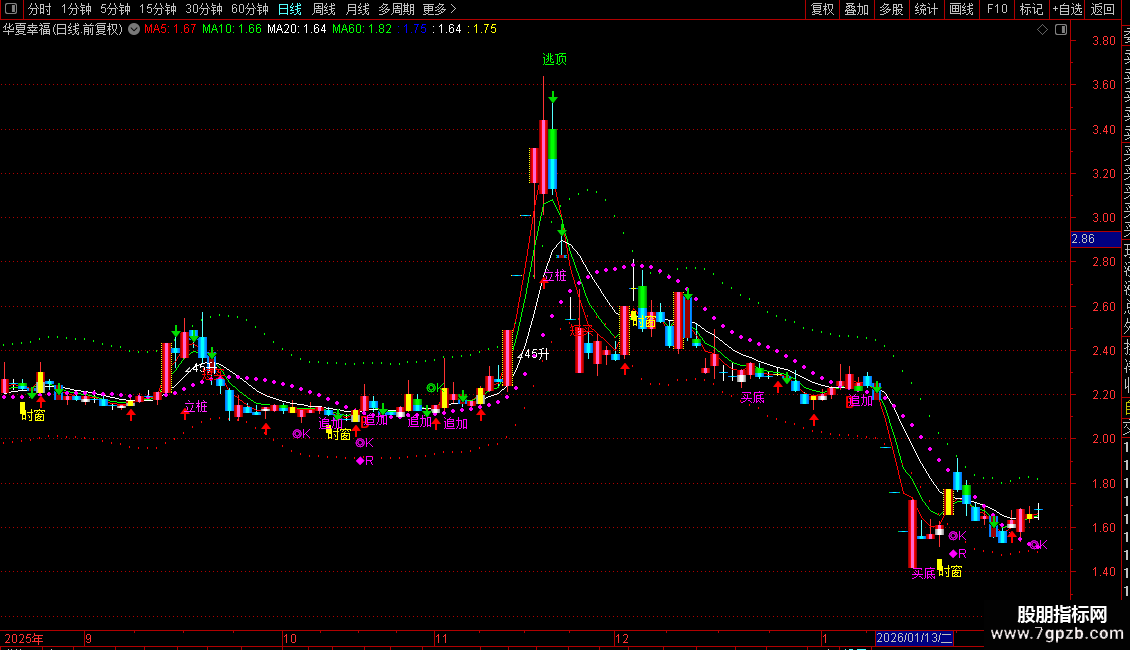Open the dropdown arrow beside 华夏幸福 title
Image resolution: width=1130 pixels, height=650 pixels.
[134, 30]
